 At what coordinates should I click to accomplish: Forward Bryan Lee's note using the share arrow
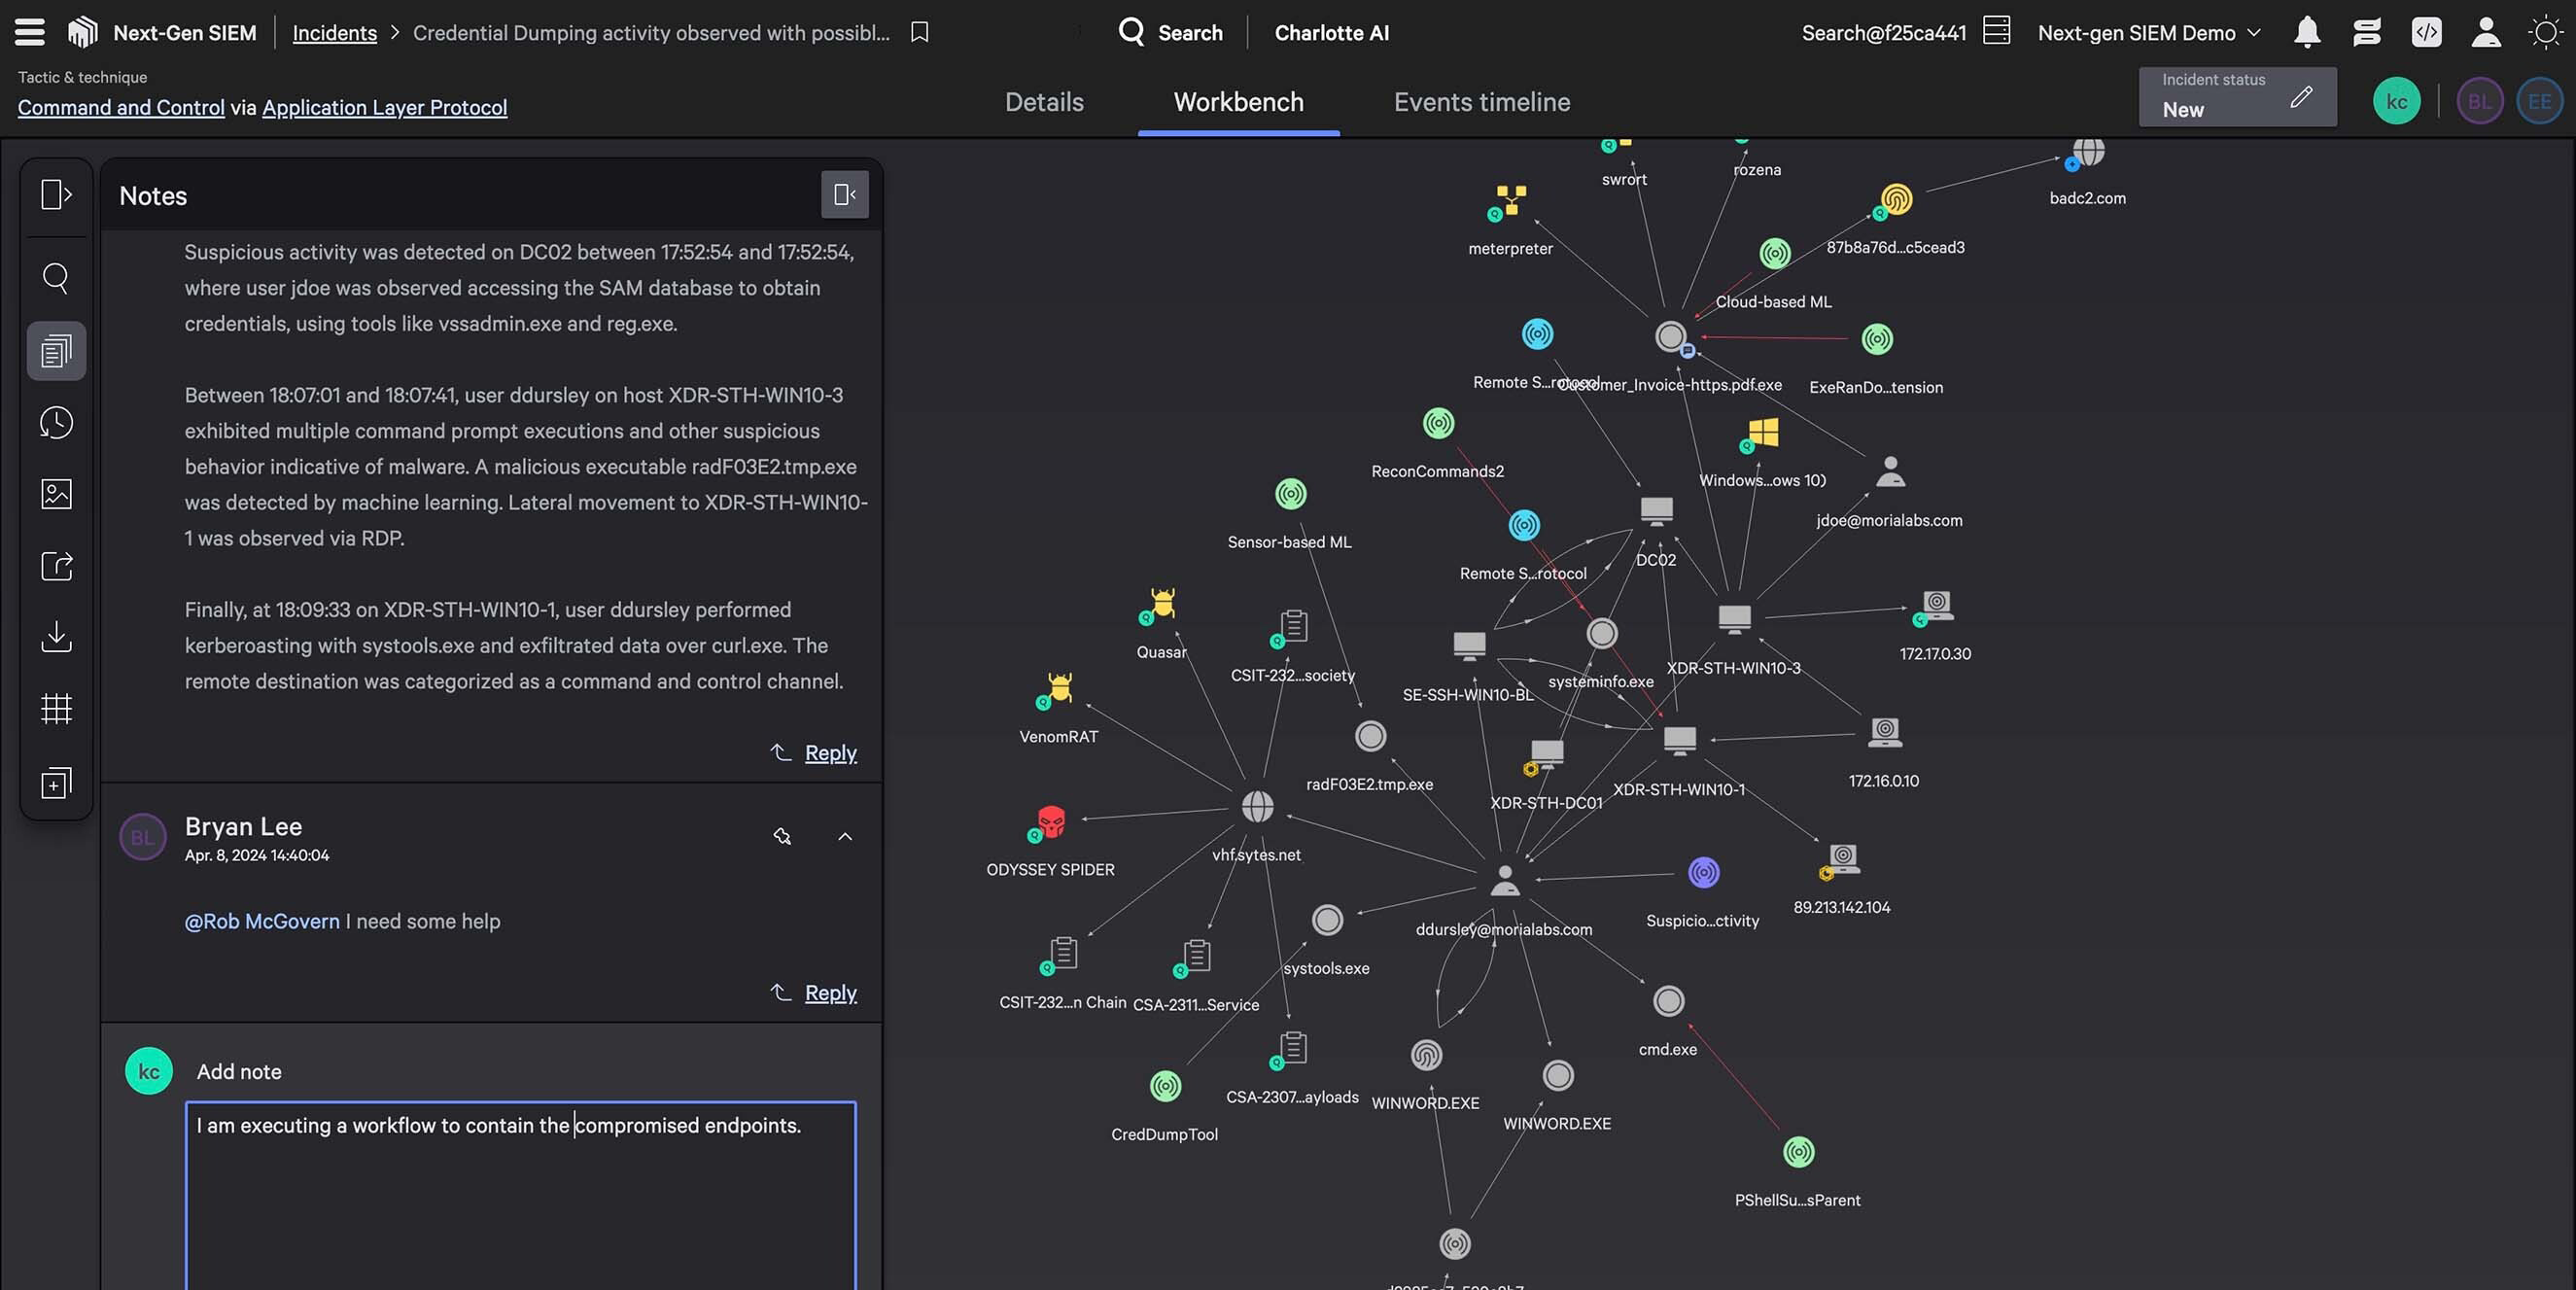(x=782, y=837)
